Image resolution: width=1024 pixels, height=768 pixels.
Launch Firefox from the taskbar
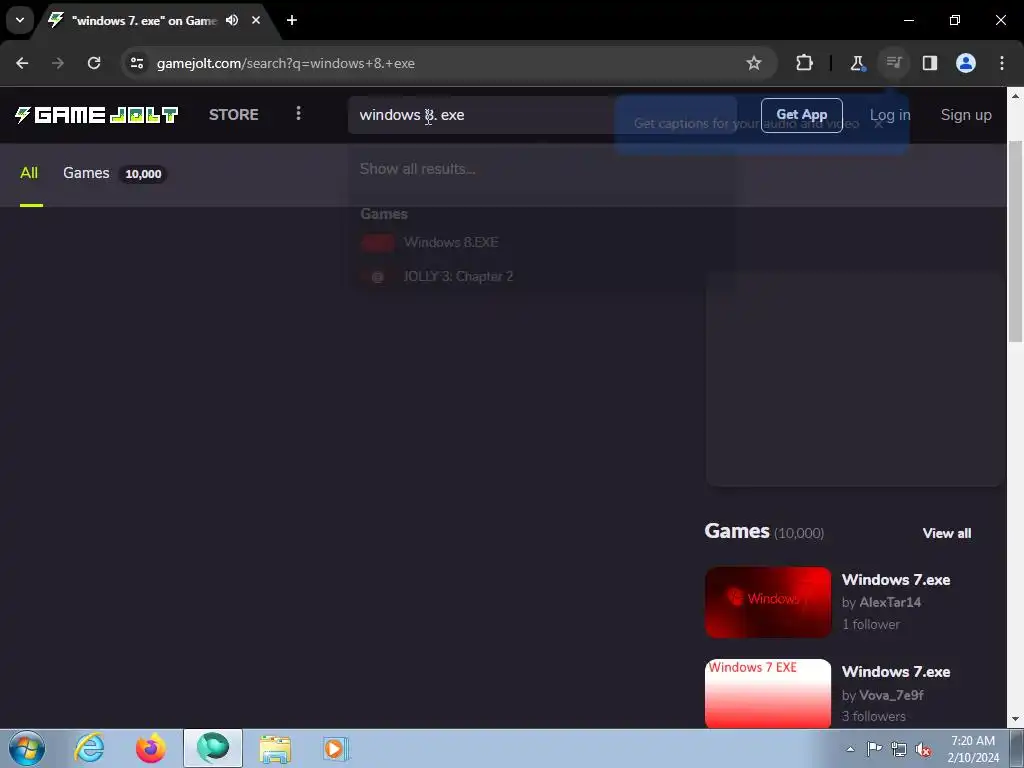pos(150,748)
